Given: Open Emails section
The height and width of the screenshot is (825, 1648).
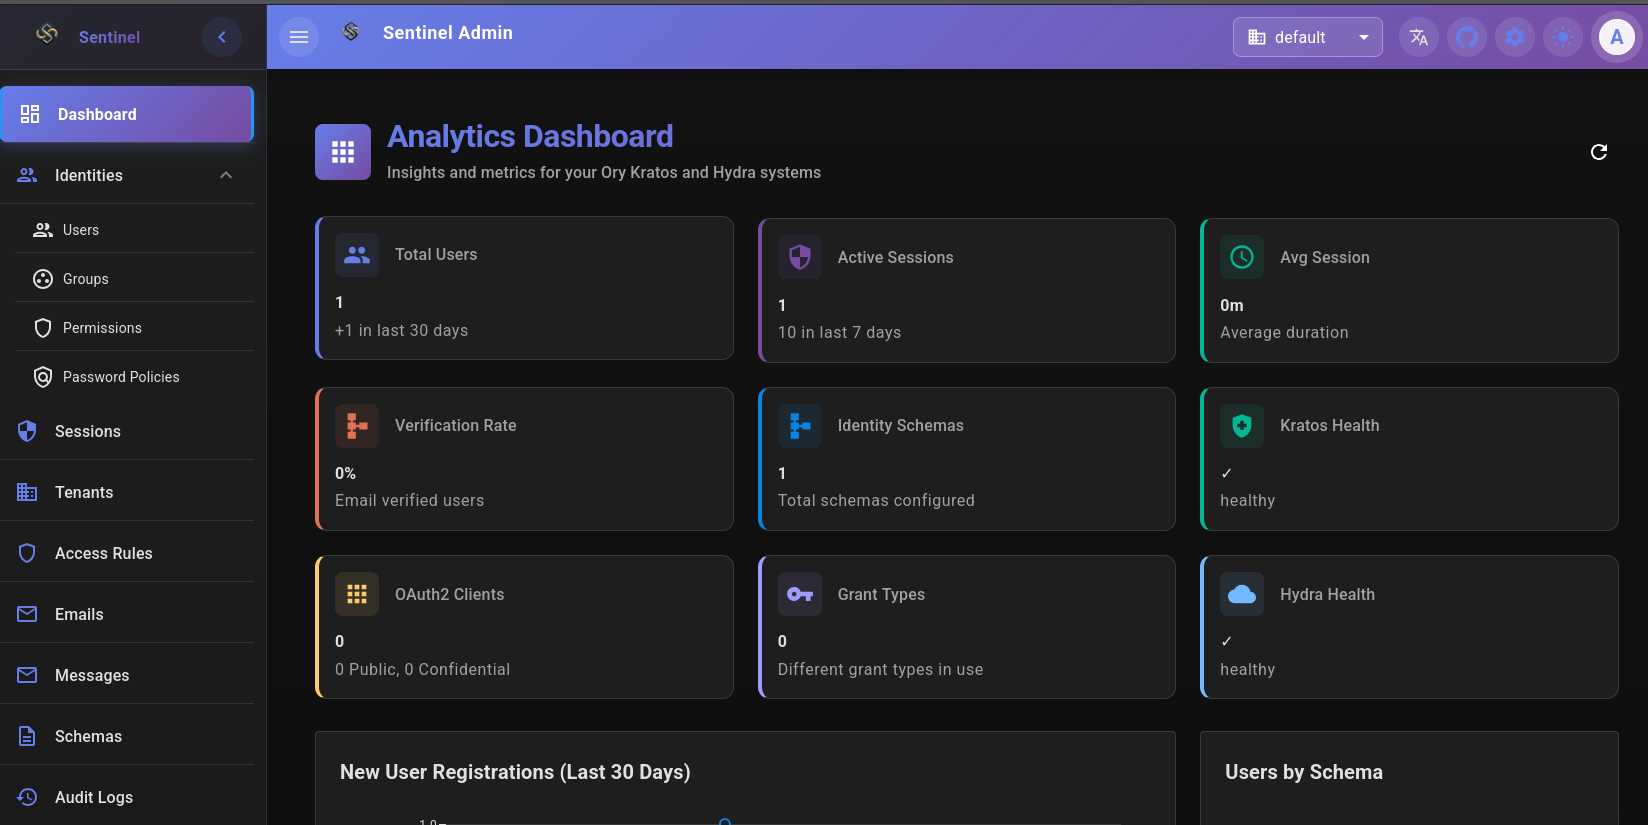Looking at the screenshot, I should [127, 614].
